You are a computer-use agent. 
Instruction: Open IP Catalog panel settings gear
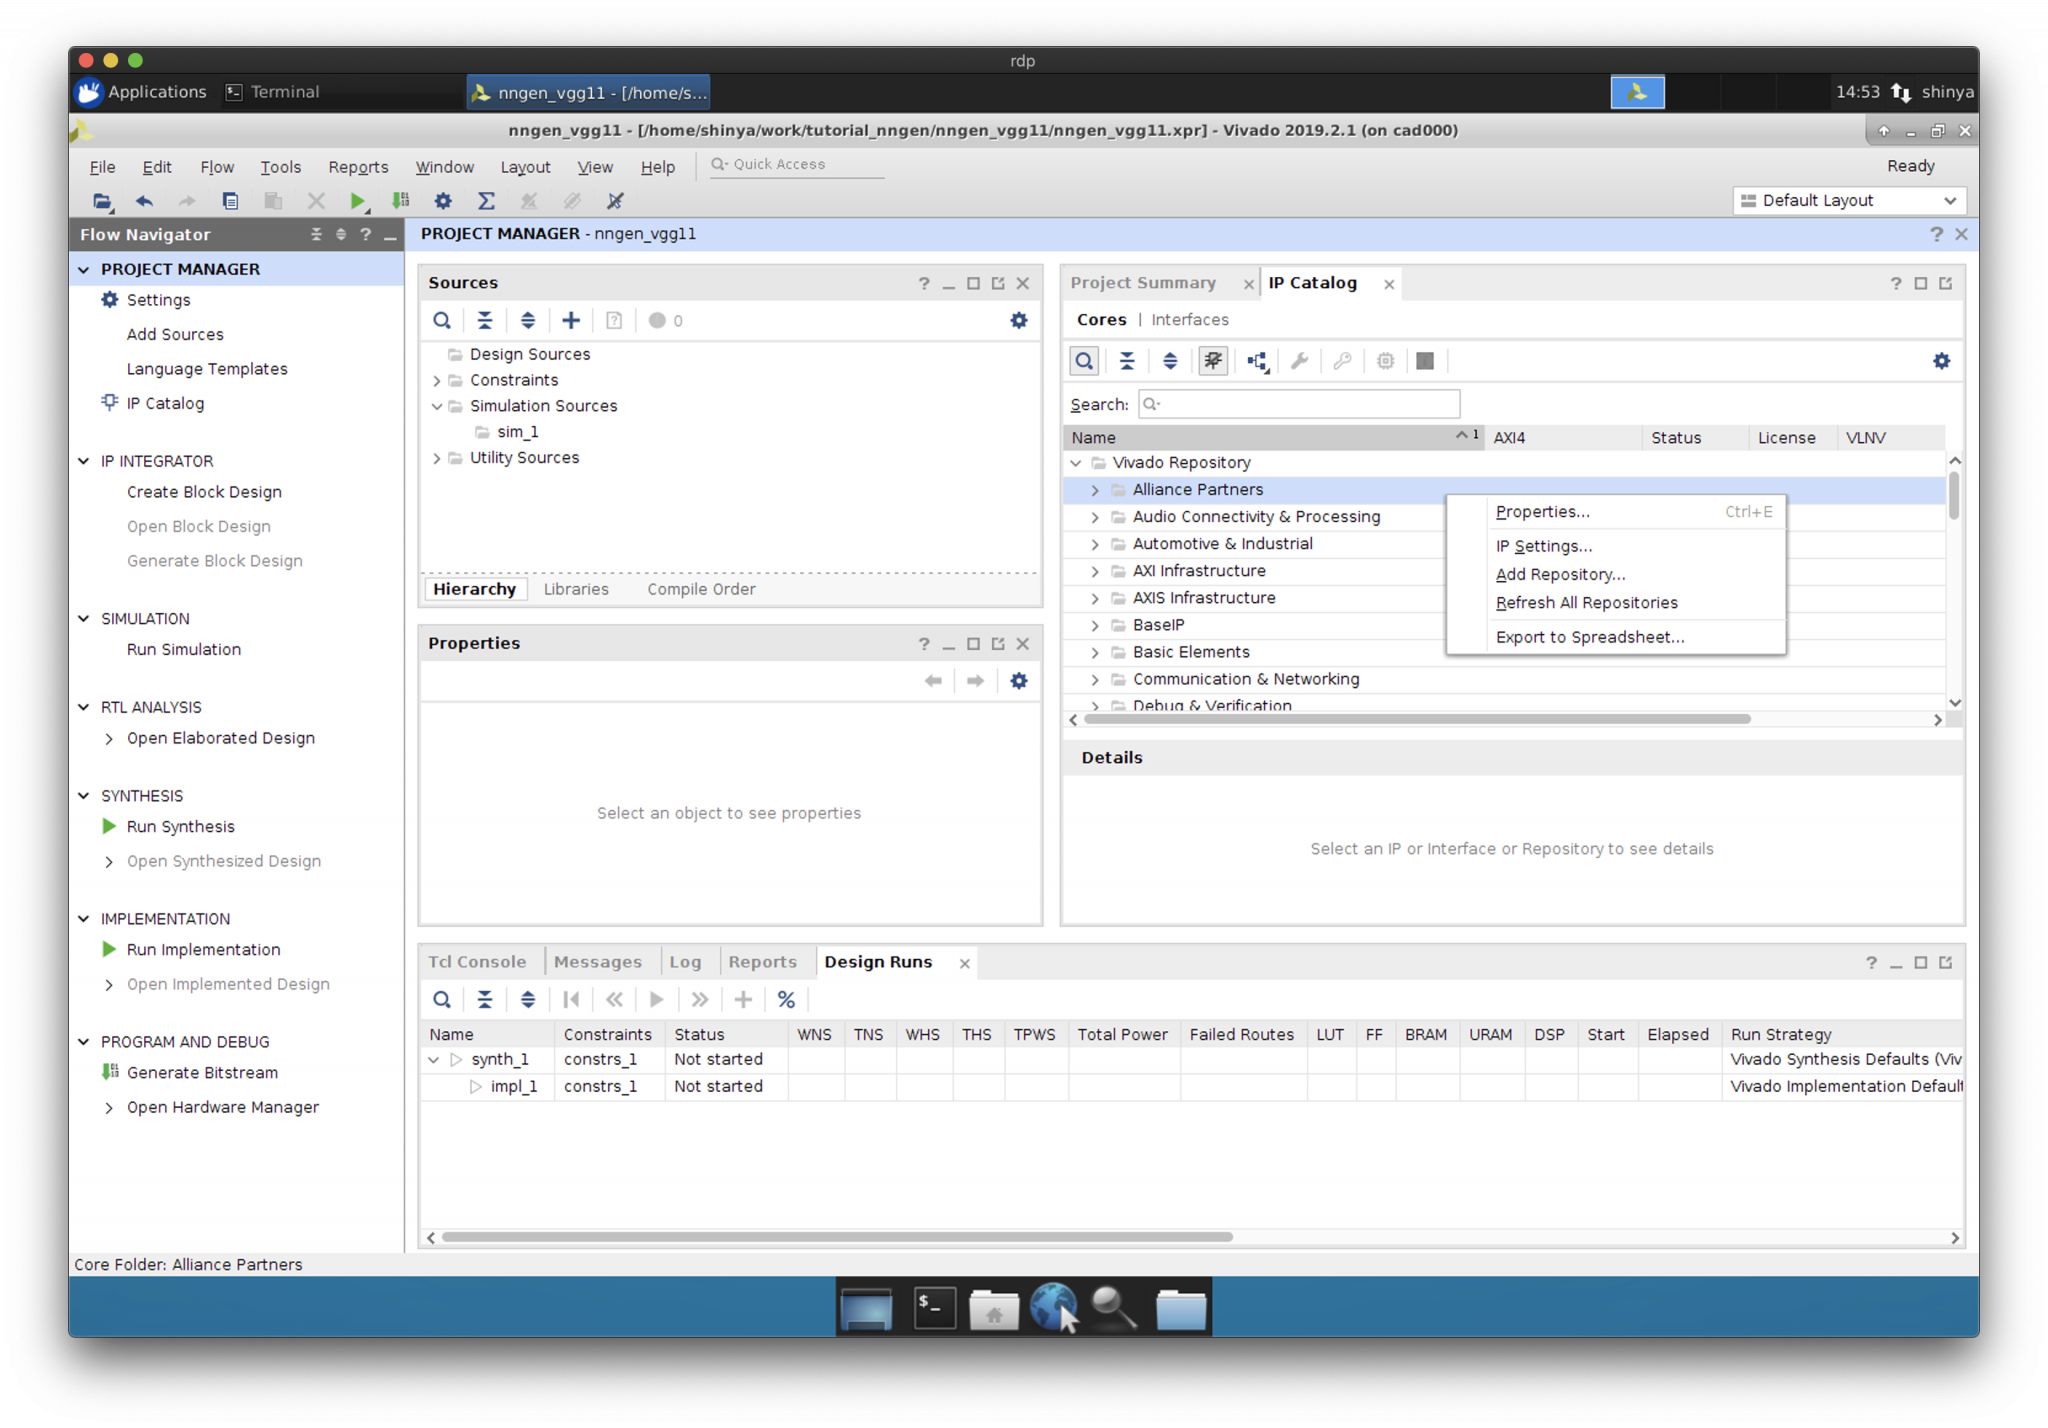(x=1941, y=361)
